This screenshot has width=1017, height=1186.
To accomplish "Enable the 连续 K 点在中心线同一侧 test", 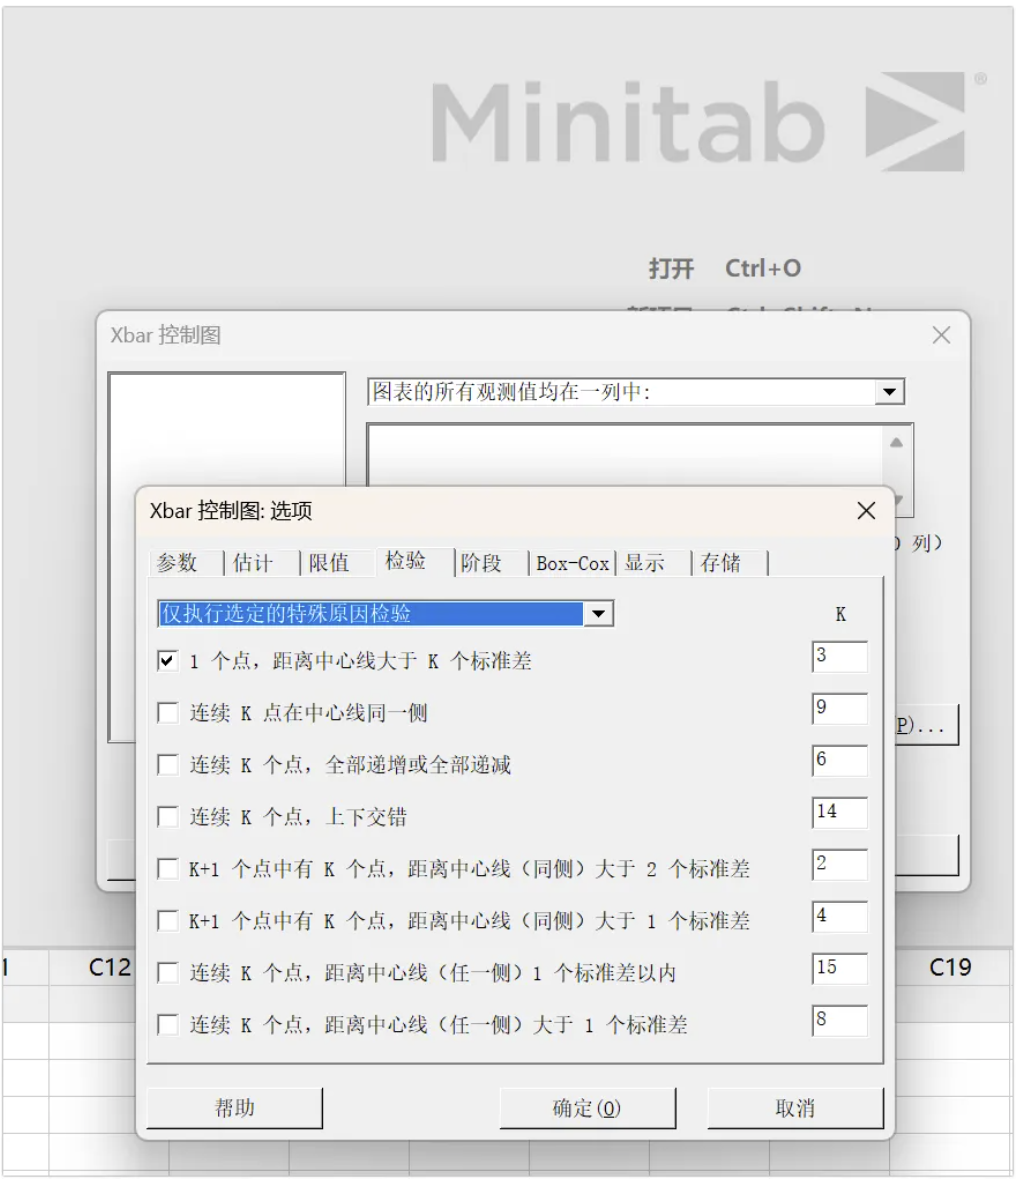I will [x=168, y=713].
